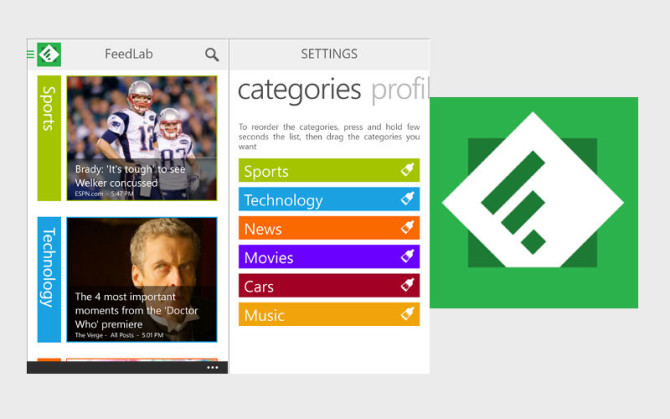Select the Movies category row
The image size is (670, 419).
(x=329, y=257)
